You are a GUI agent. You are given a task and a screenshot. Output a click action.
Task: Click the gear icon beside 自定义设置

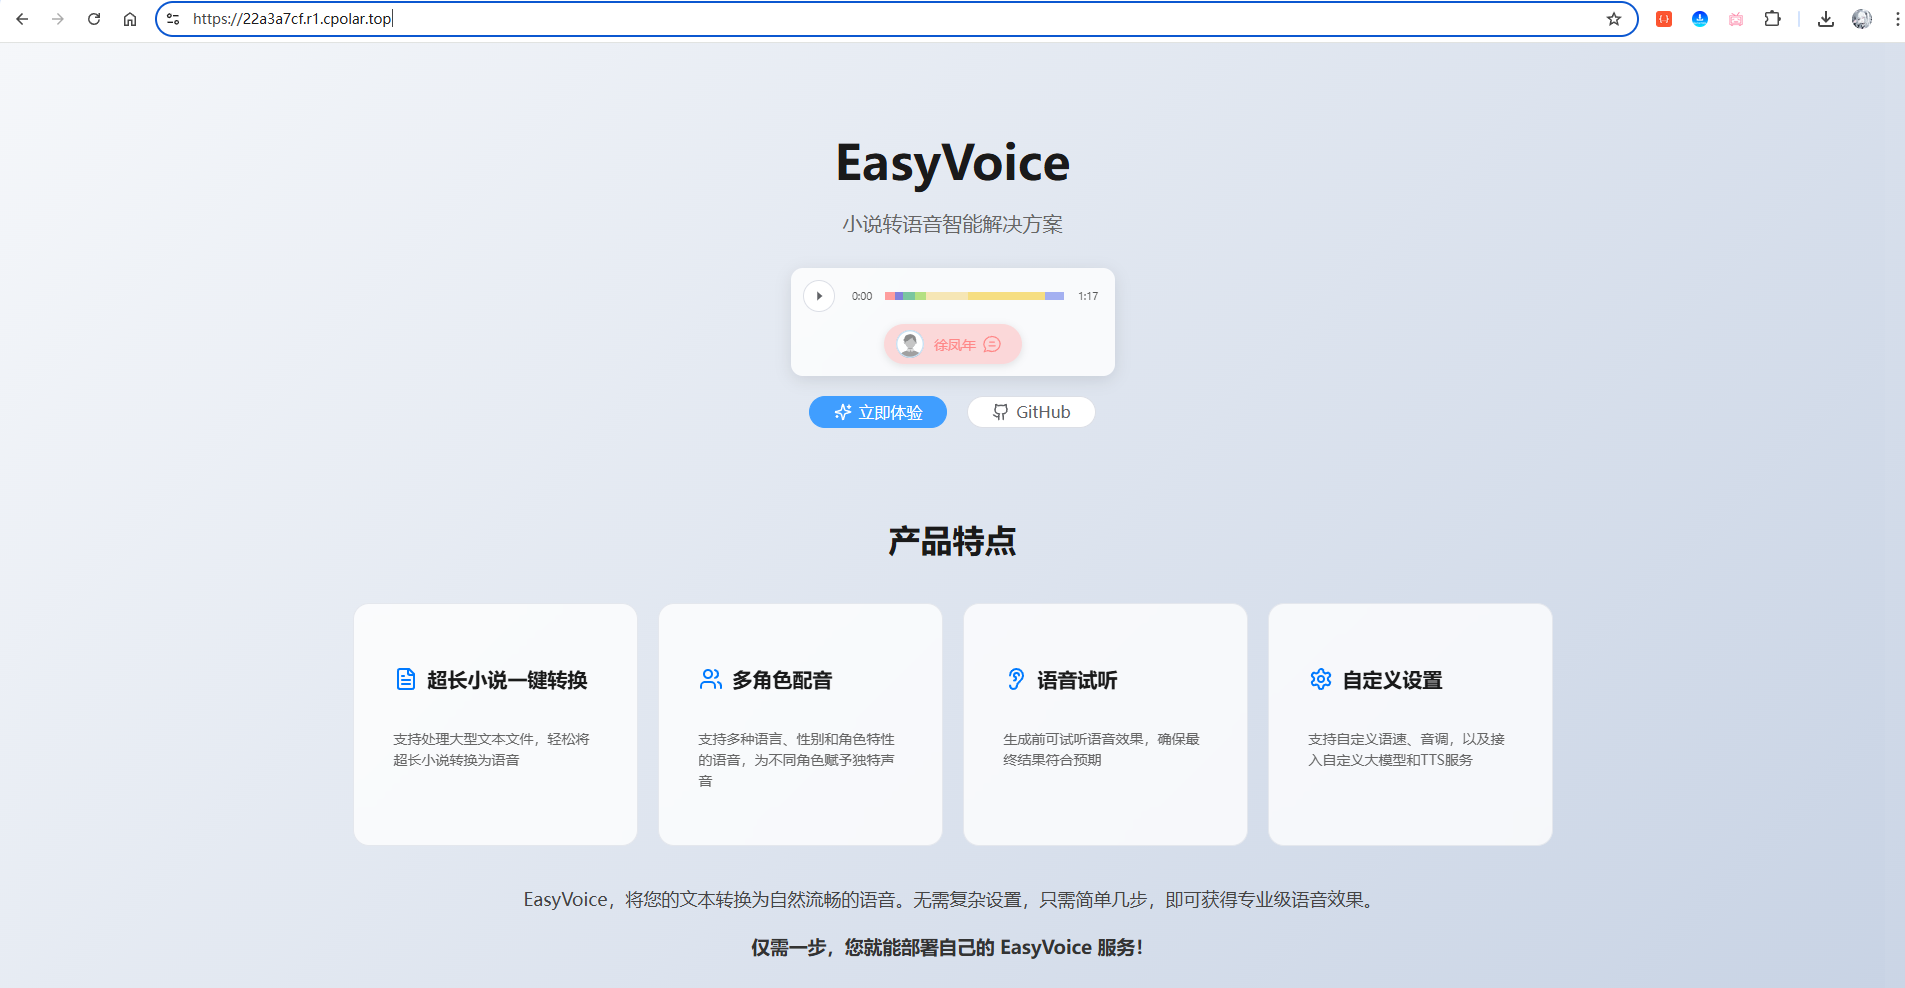[1321, 680]
